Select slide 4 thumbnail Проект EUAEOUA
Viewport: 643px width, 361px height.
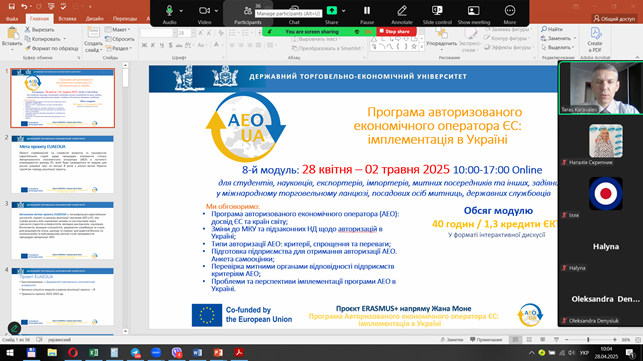click(63, 297)
